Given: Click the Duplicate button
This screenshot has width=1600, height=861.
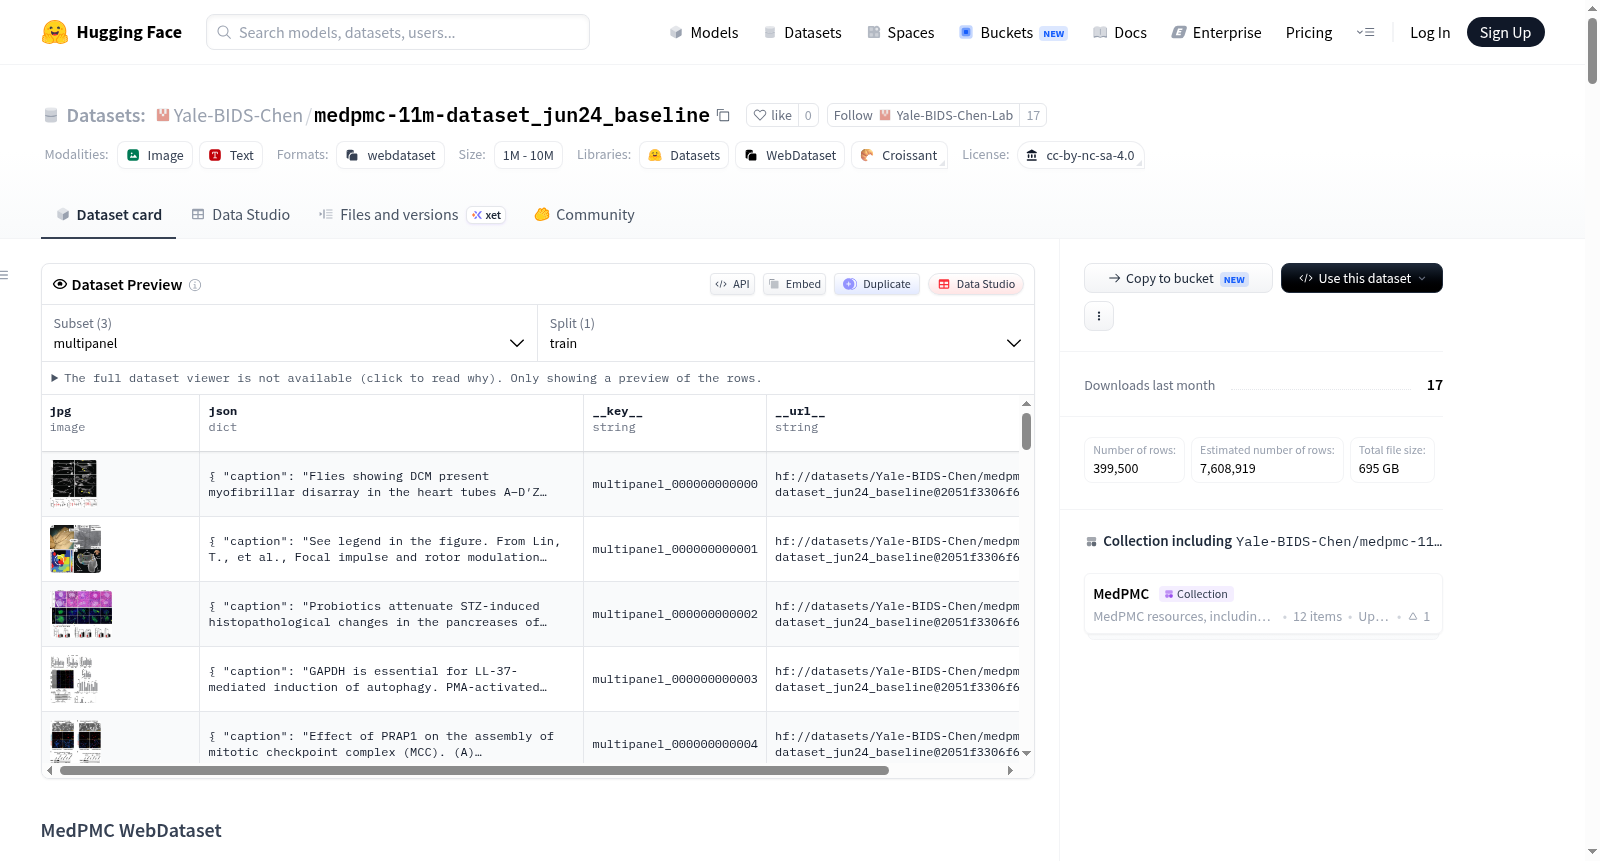Looking at the screenshot, I should click(x=876, y=284).
